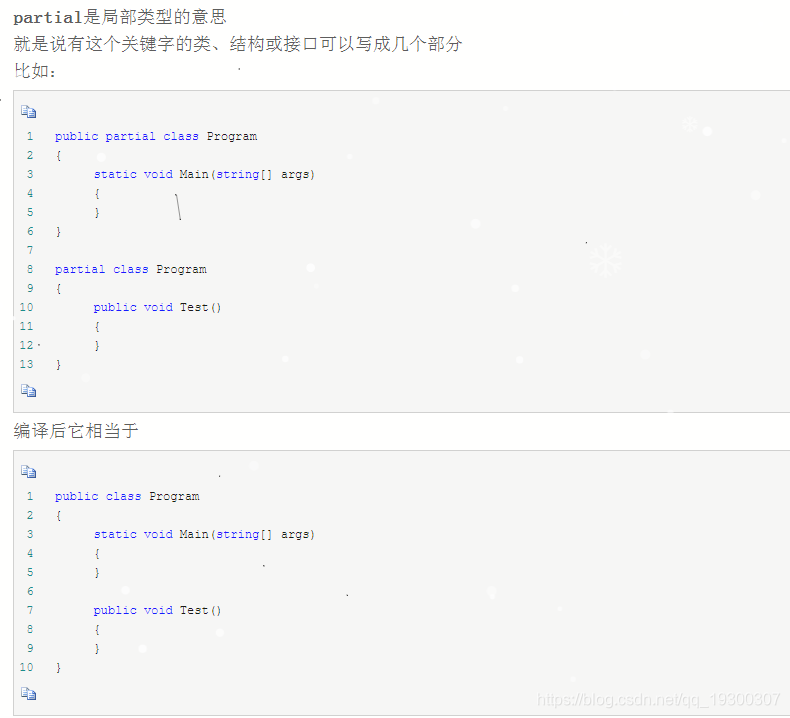Click the heading 'partial是局部类型的意思'
This screenshot has height=718, width=790.
pyautogui.click(x=120, y=17)
